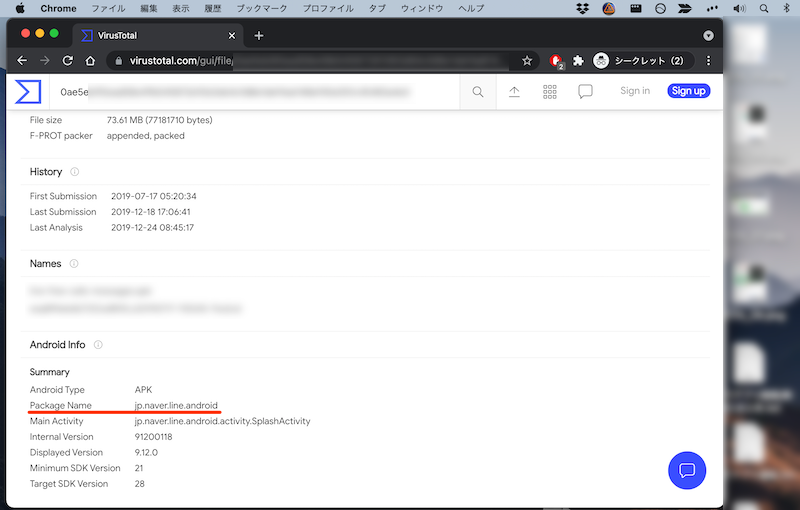
Task: Click the Sign up button
Action: (688, 91)
